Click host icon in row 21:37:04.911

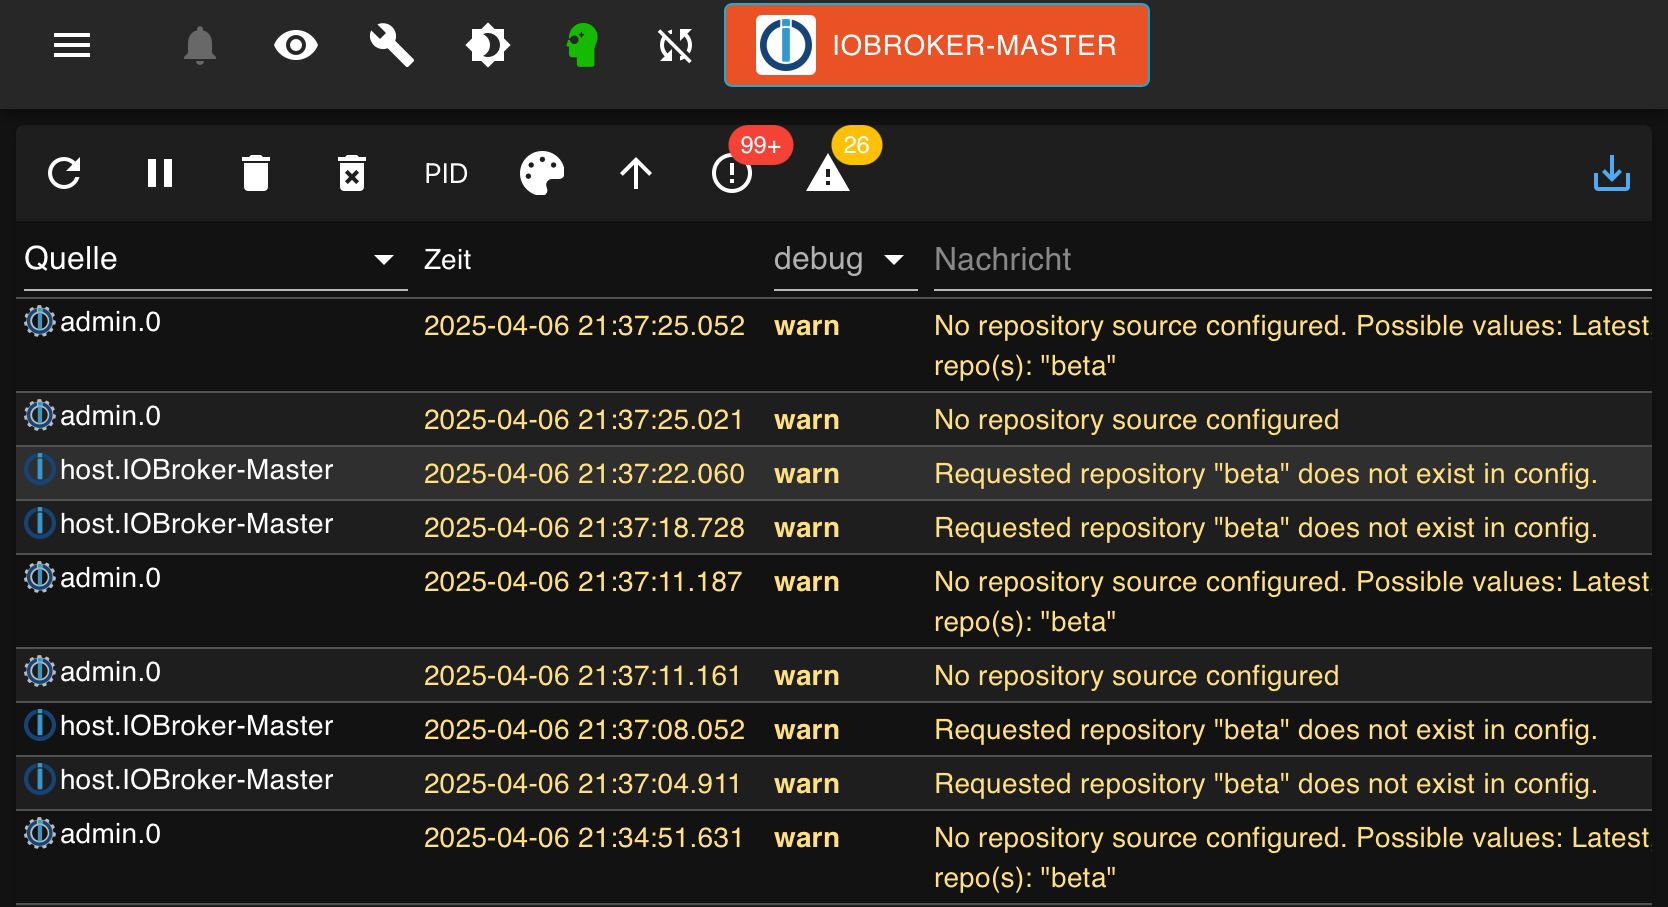[40, 779]
